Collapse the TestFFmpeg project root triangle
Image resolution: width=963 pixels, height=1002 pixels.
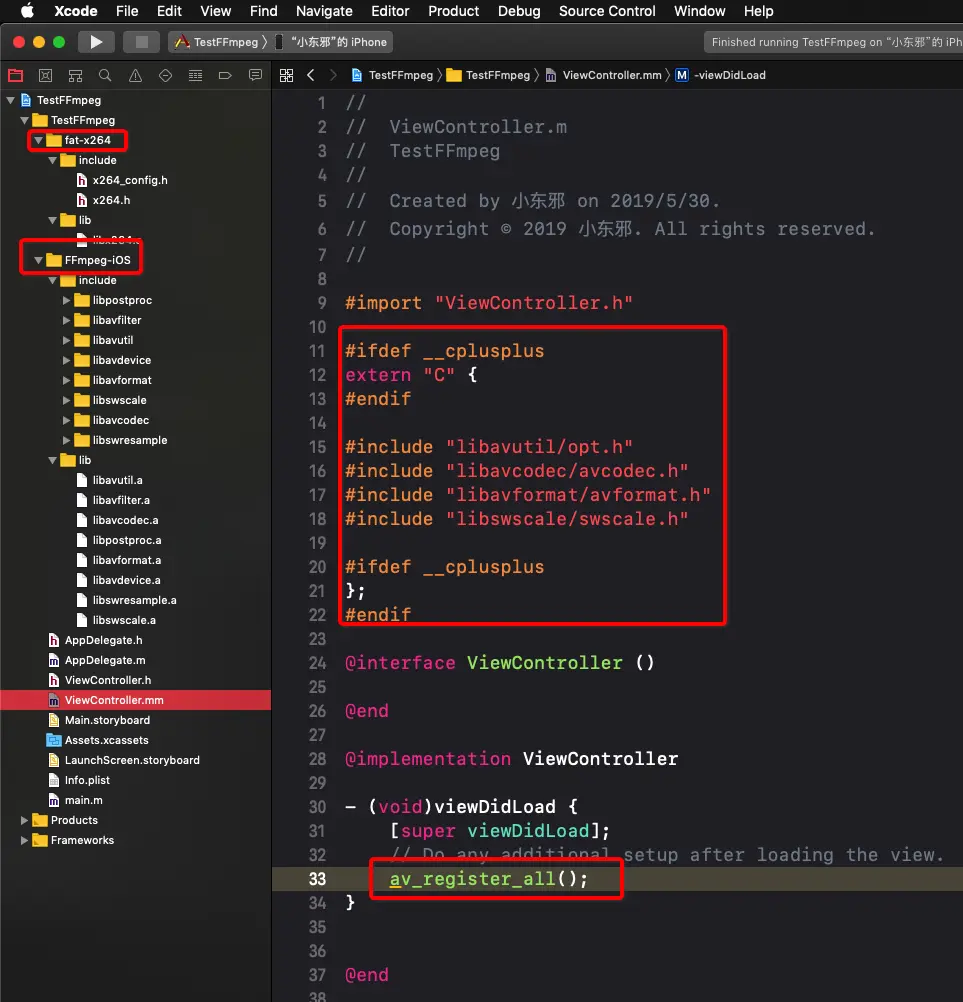pyautogui.click(x=11, y=100)
